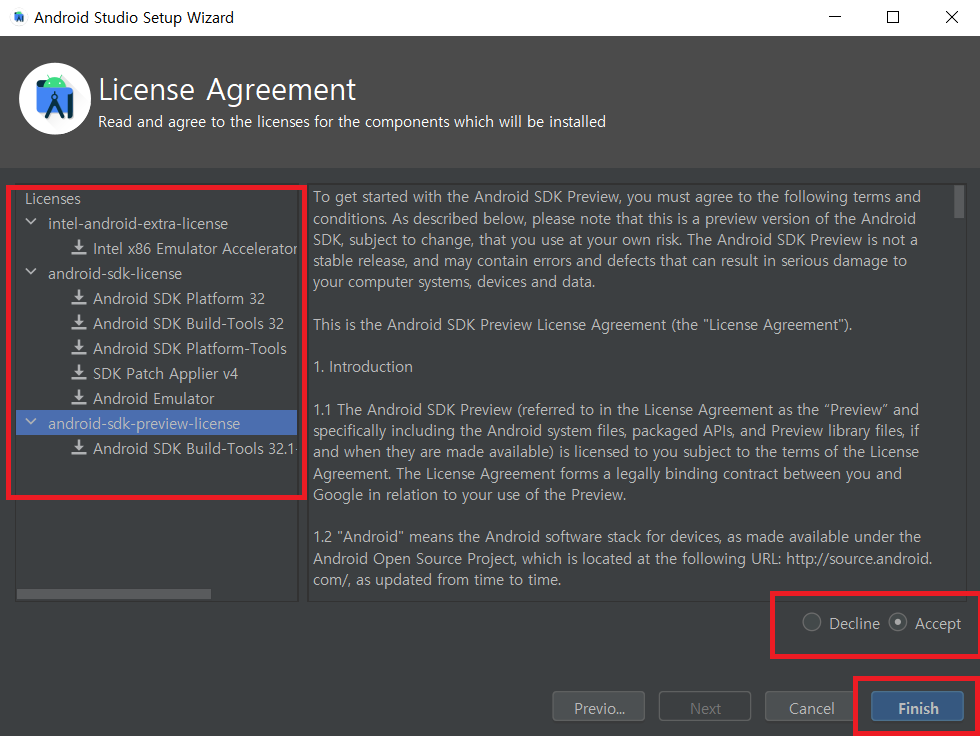Close the Setup Wizard window
Screen dimensions: 980x736
(951, 17)
